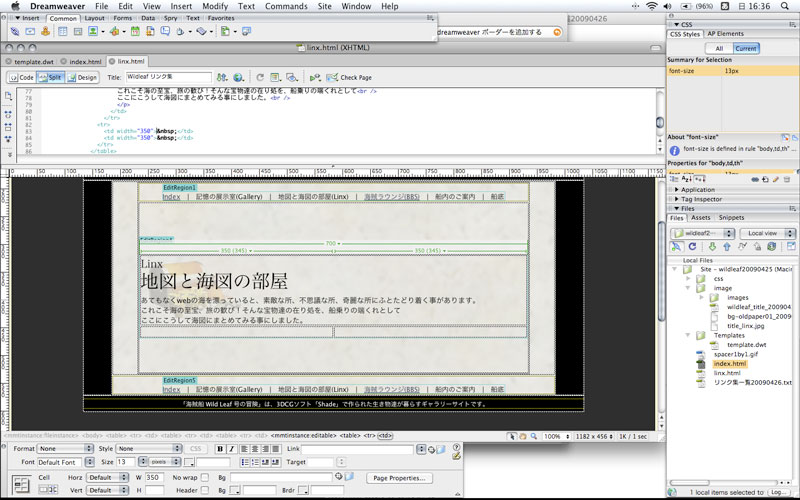
Task: Open the Format dropdown
Action: [66, 448]
